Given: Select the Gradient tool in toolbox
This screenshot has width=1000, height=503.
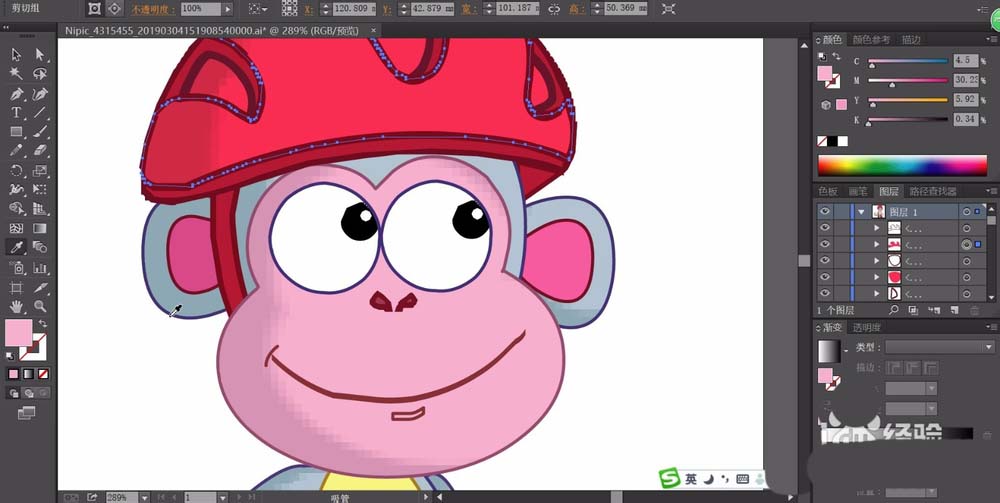Looking at the screenshot, I should click(40, 228).
